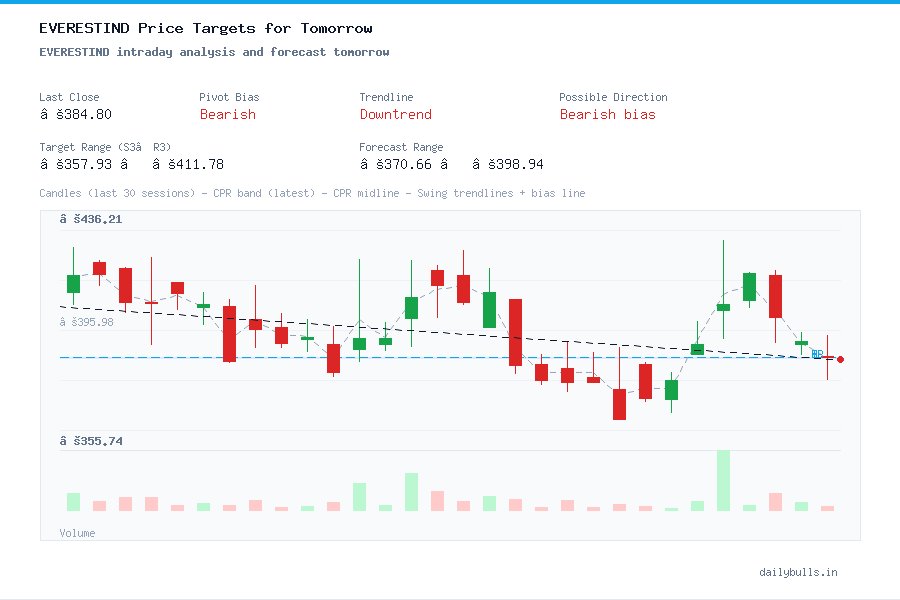
Task: Click the forecast range value 370.66 to 398.94
Action: [451, 164]
